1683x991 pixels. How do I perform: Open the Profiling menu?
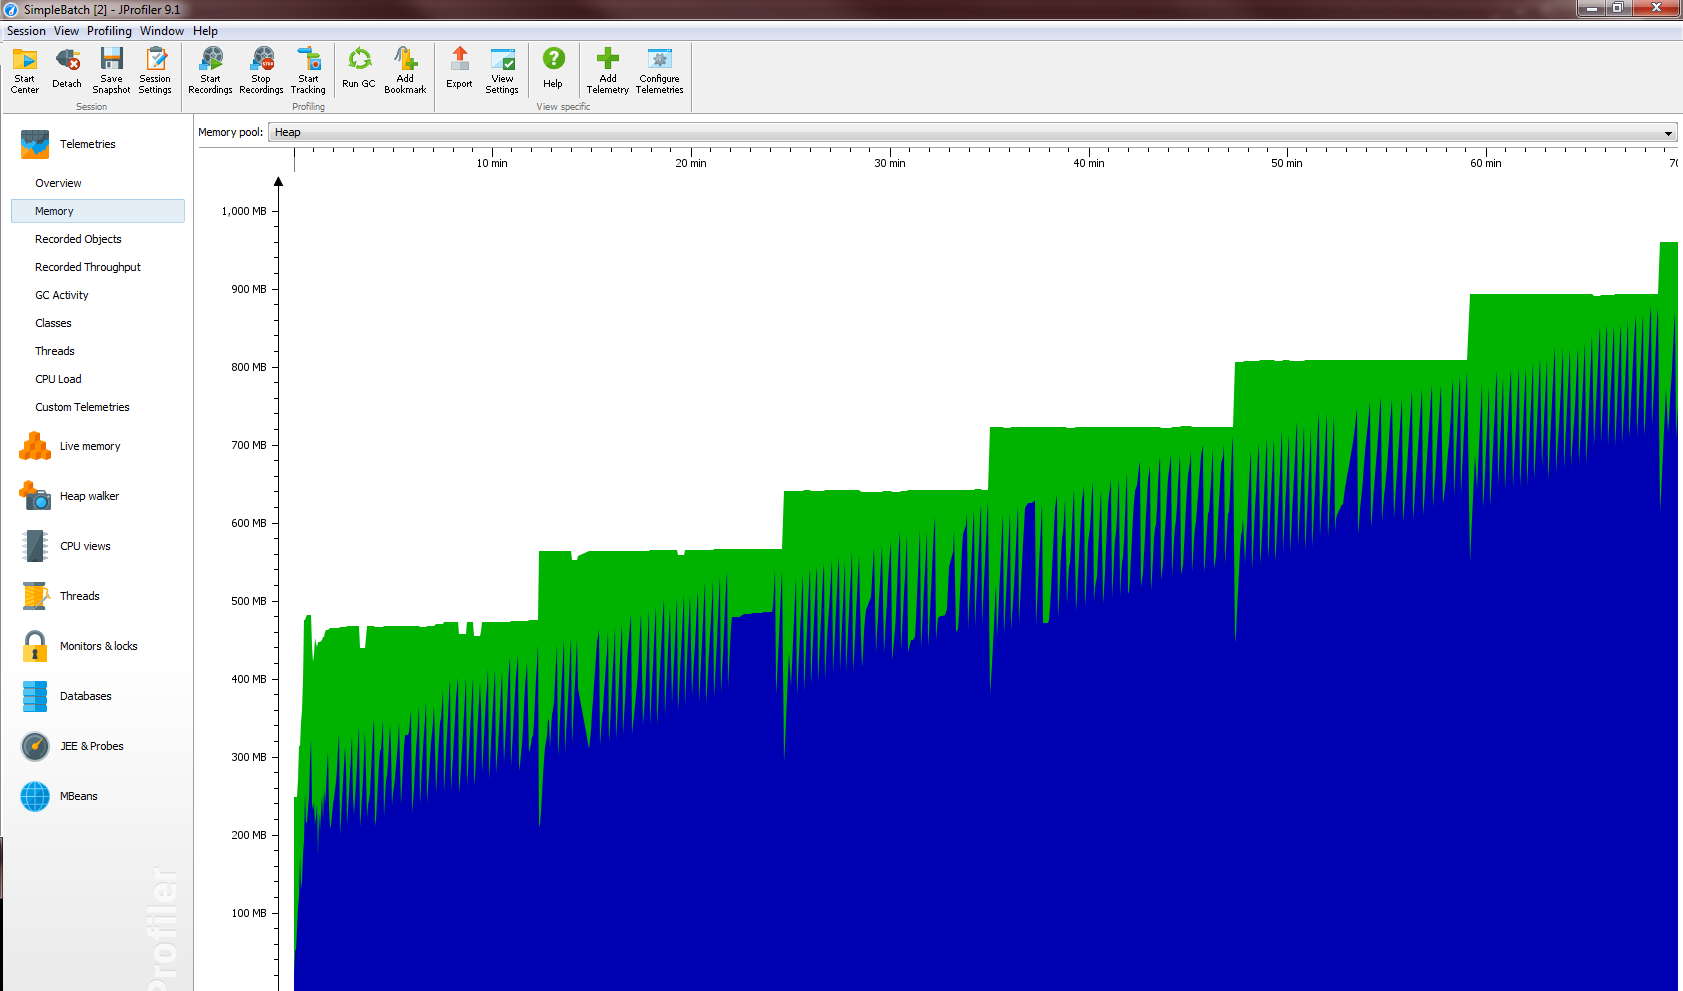109,31
